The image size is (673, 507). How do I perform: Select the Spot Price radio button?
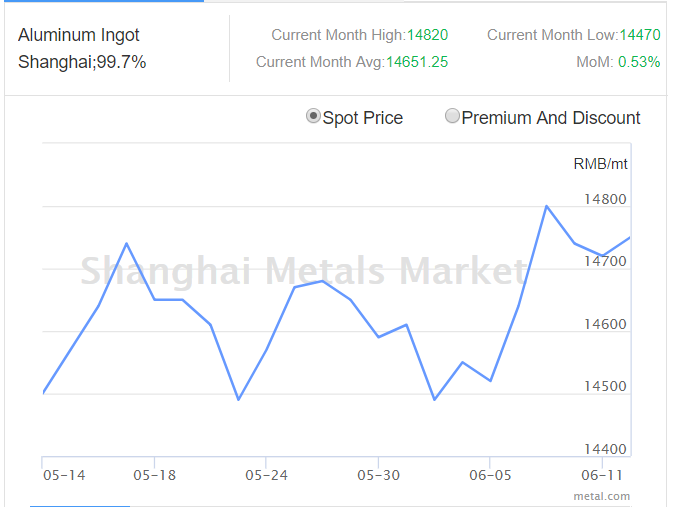[313, 116]
